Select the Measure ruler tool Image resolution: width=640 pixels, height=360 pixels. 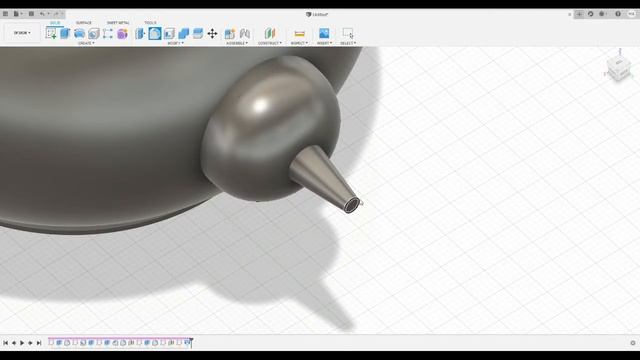[299, 33]
